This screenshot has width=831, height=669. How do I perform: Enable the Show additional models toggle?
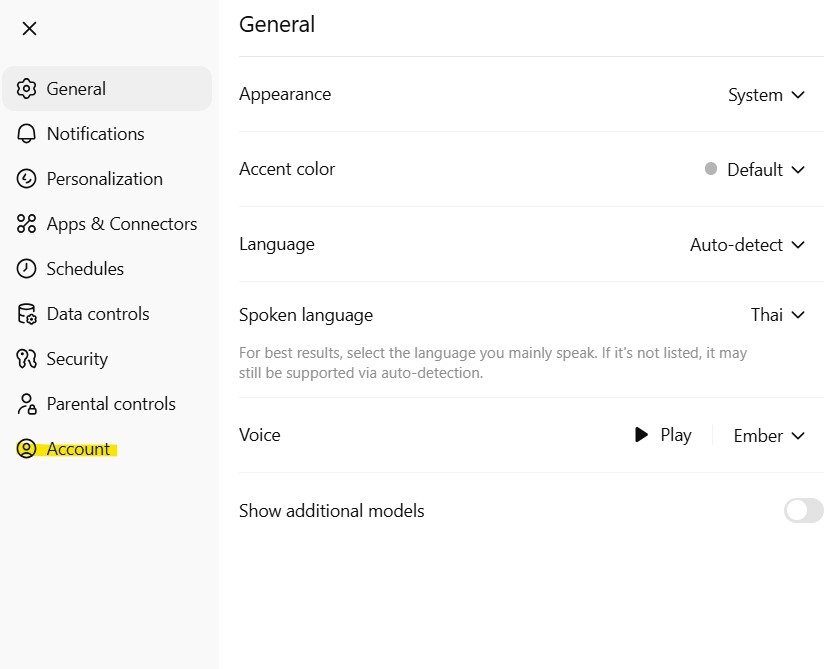(803, 511)
